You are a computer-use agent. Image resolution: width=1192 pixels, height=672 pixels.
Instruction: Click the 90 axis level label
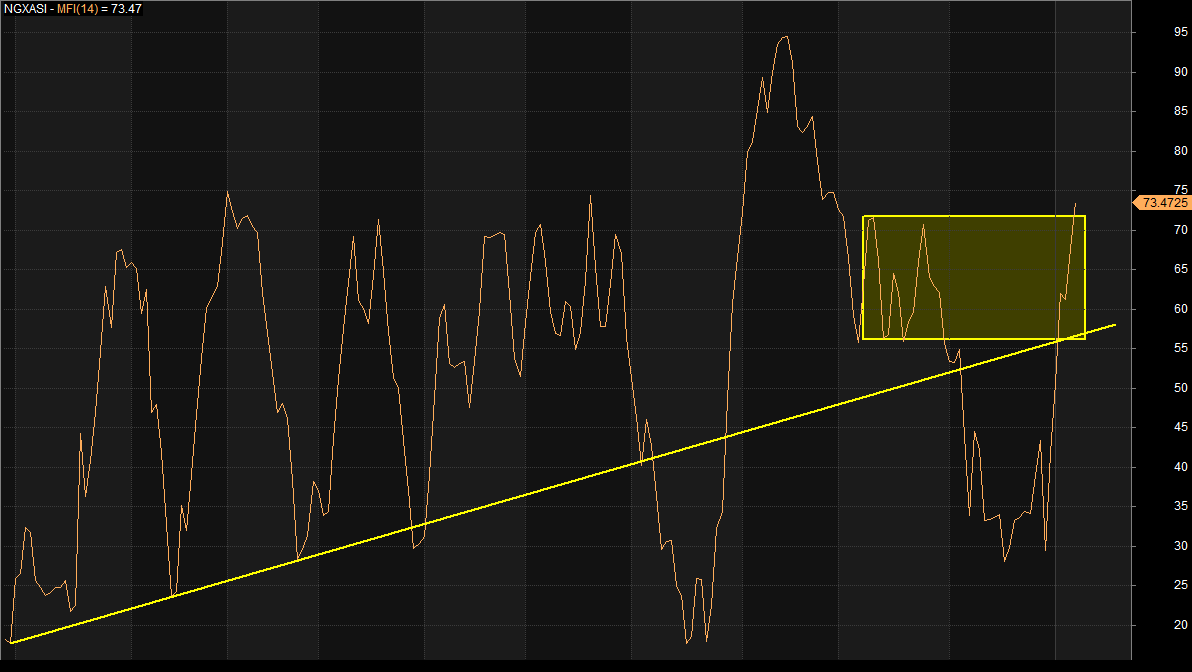coord(1181,71)
